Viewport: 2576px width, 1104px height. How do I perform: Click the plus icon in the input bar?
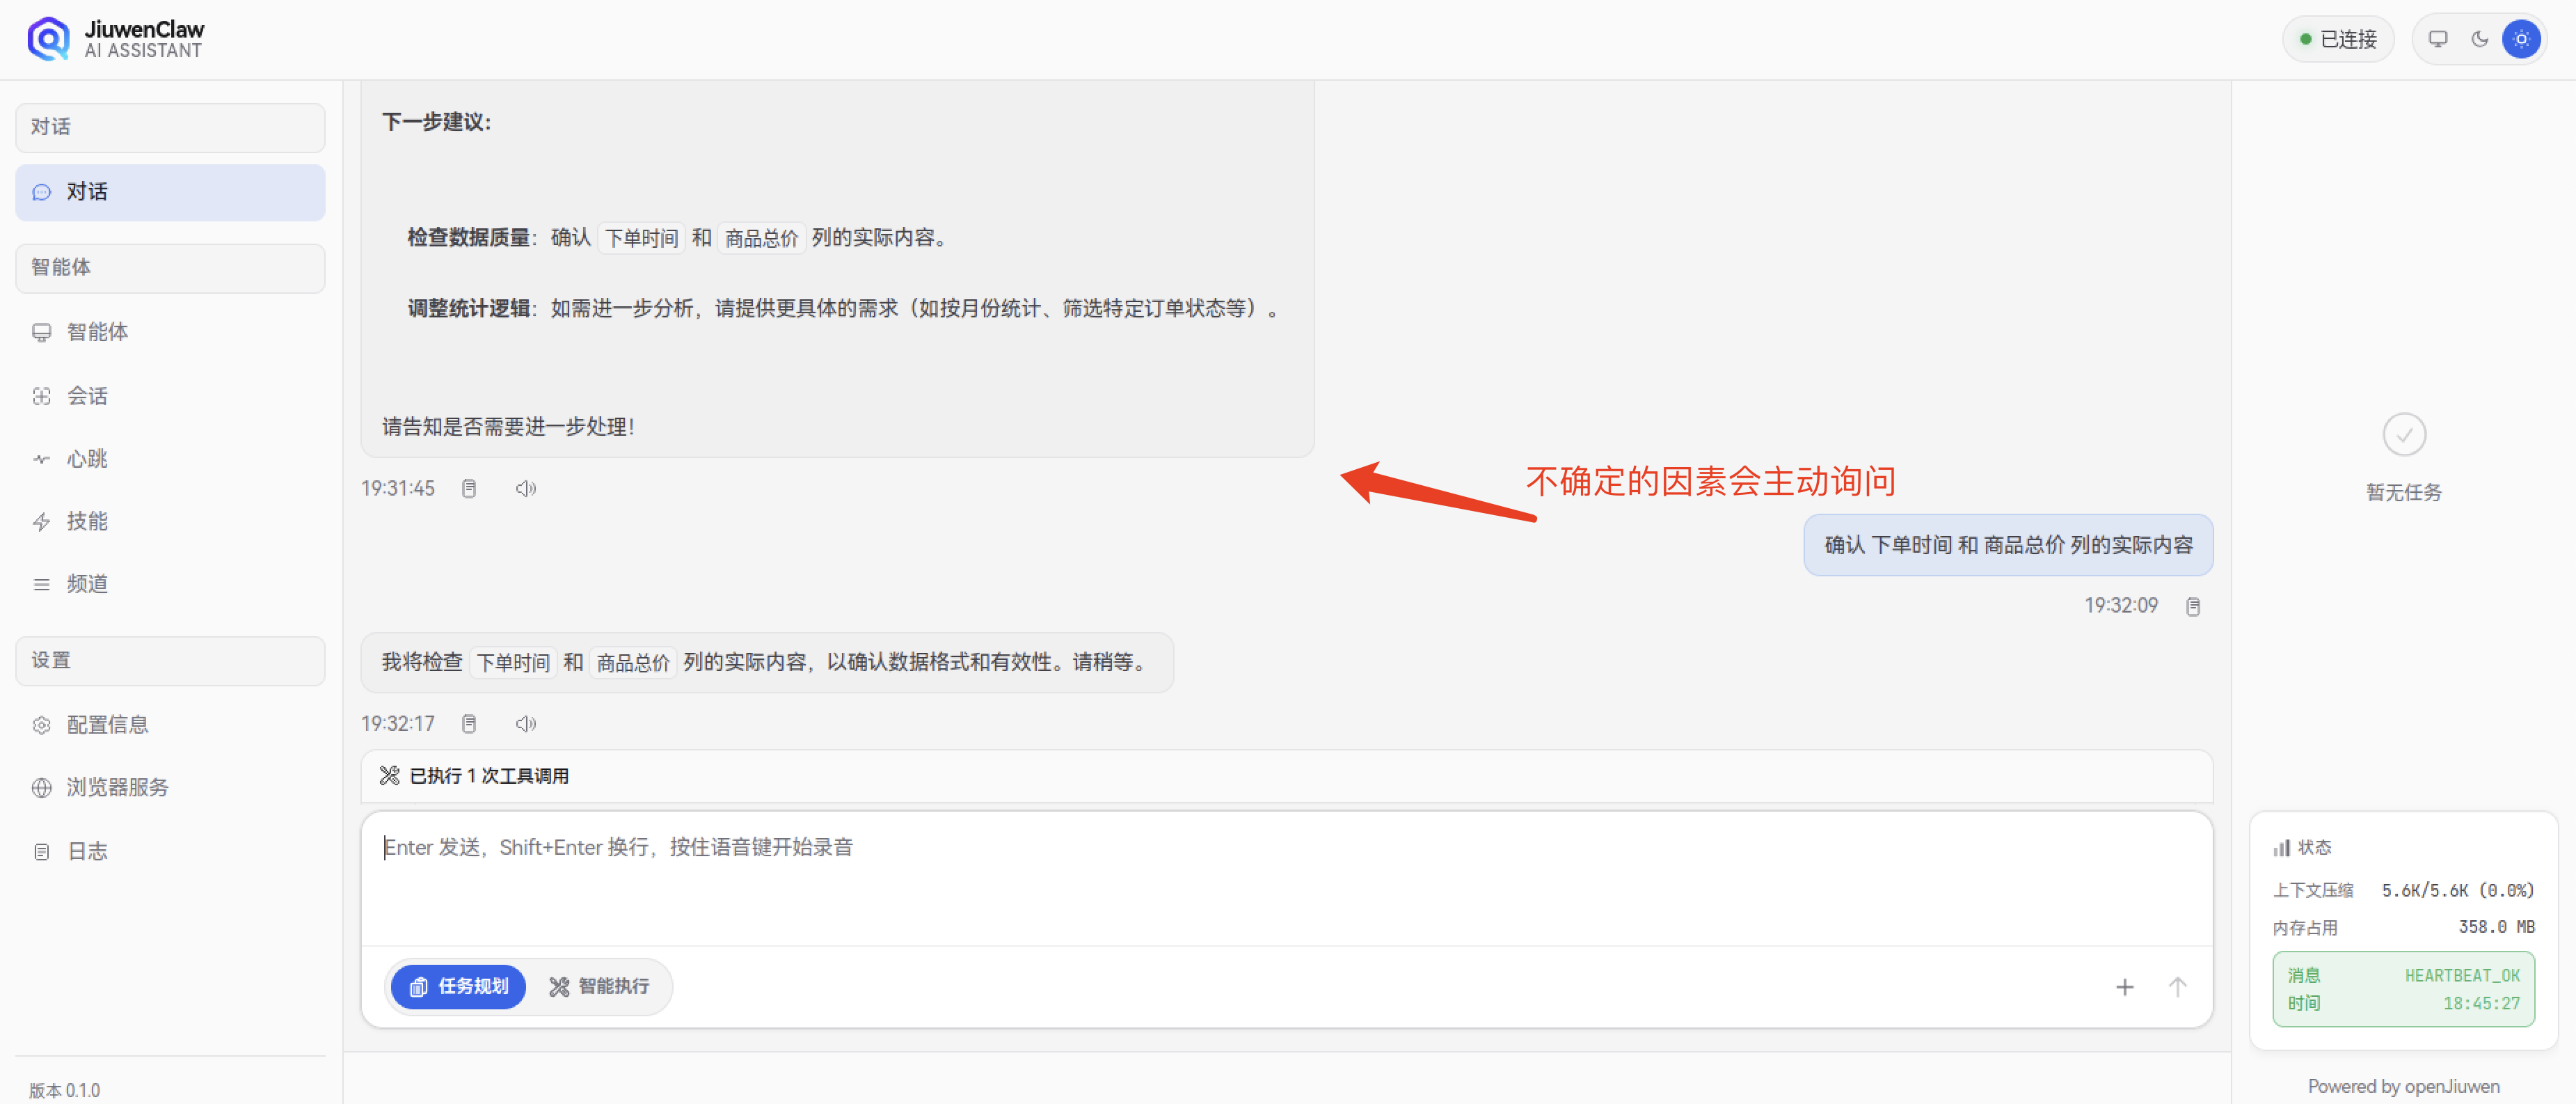tap(2125, 987)
